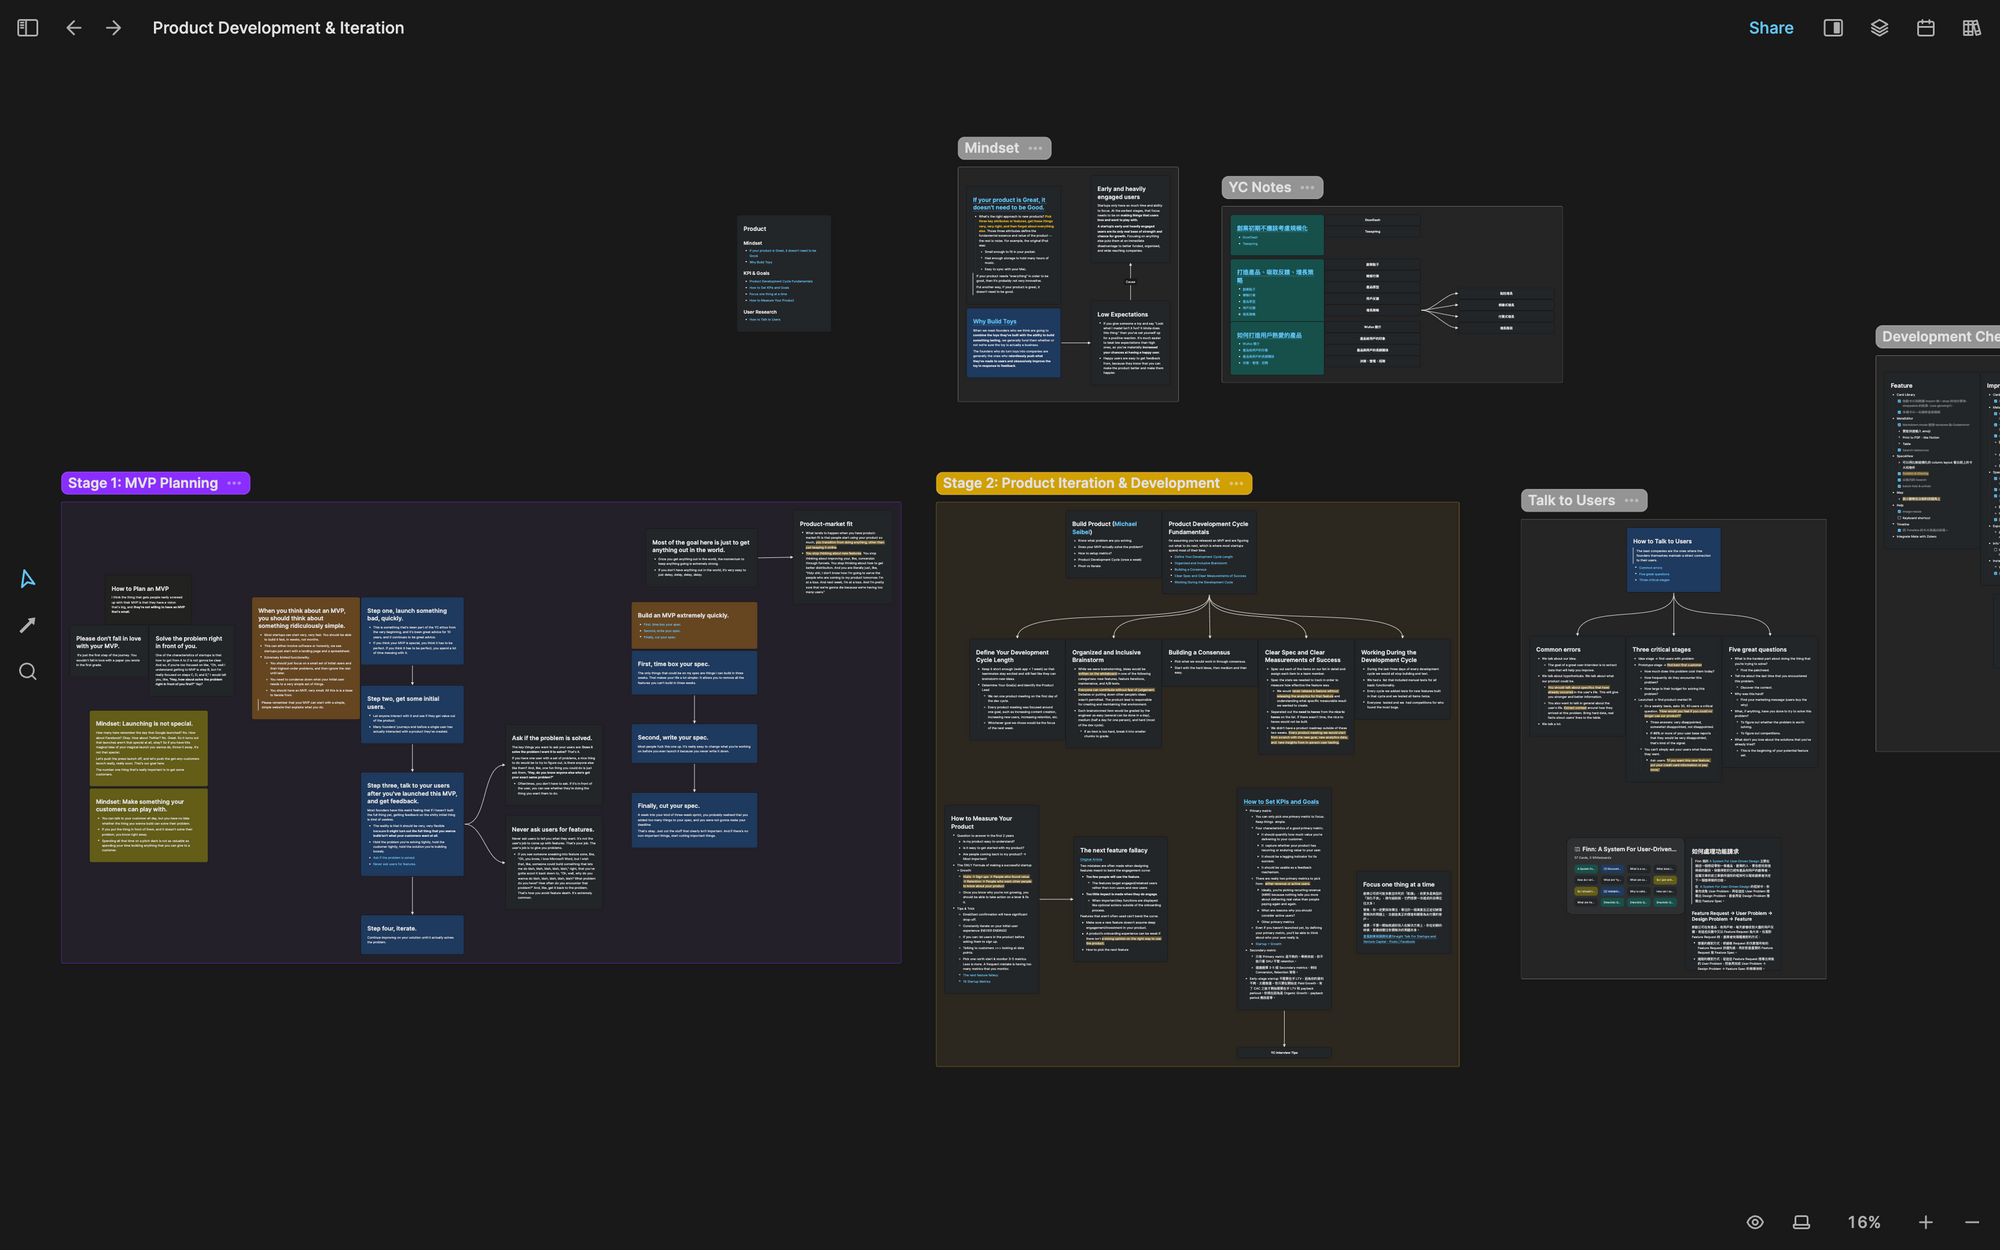Toggle the eye visibility icon
Screen dimensions: 2000x1250
click(x=1755, y=1222)
